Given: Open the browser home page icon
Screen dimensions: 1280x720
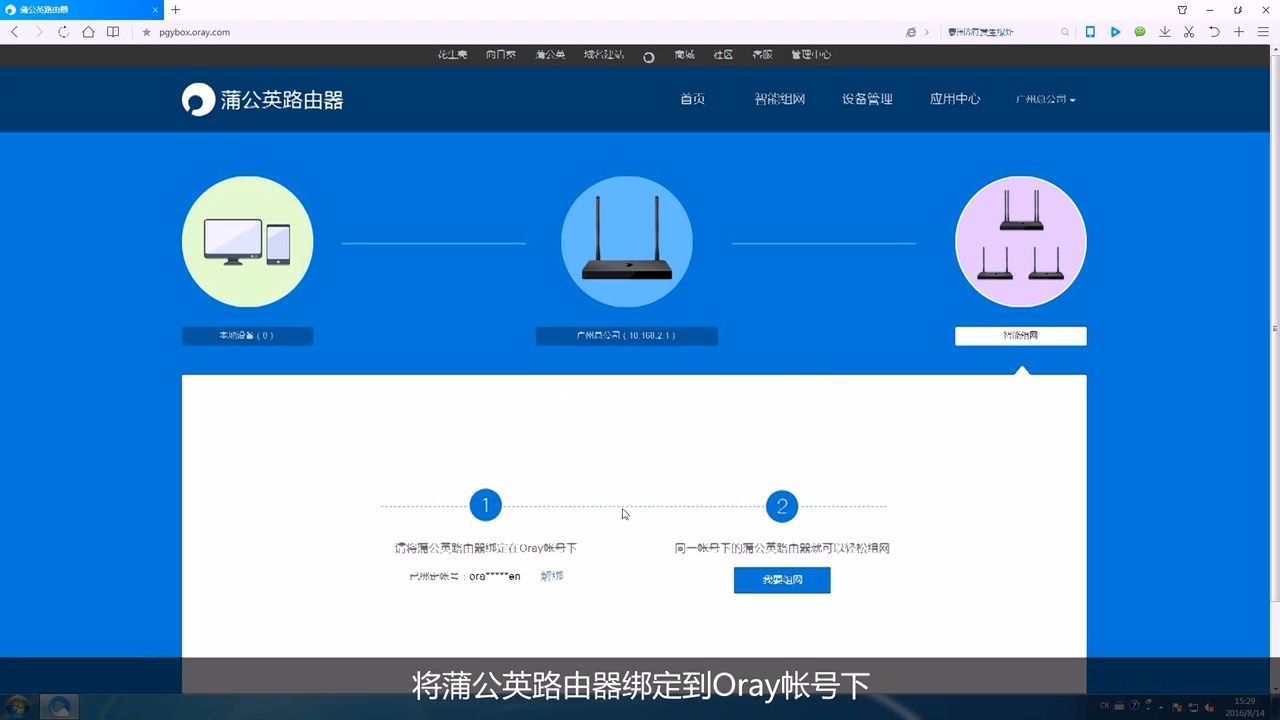Looking at the screenshot, I should click(88, 32).
